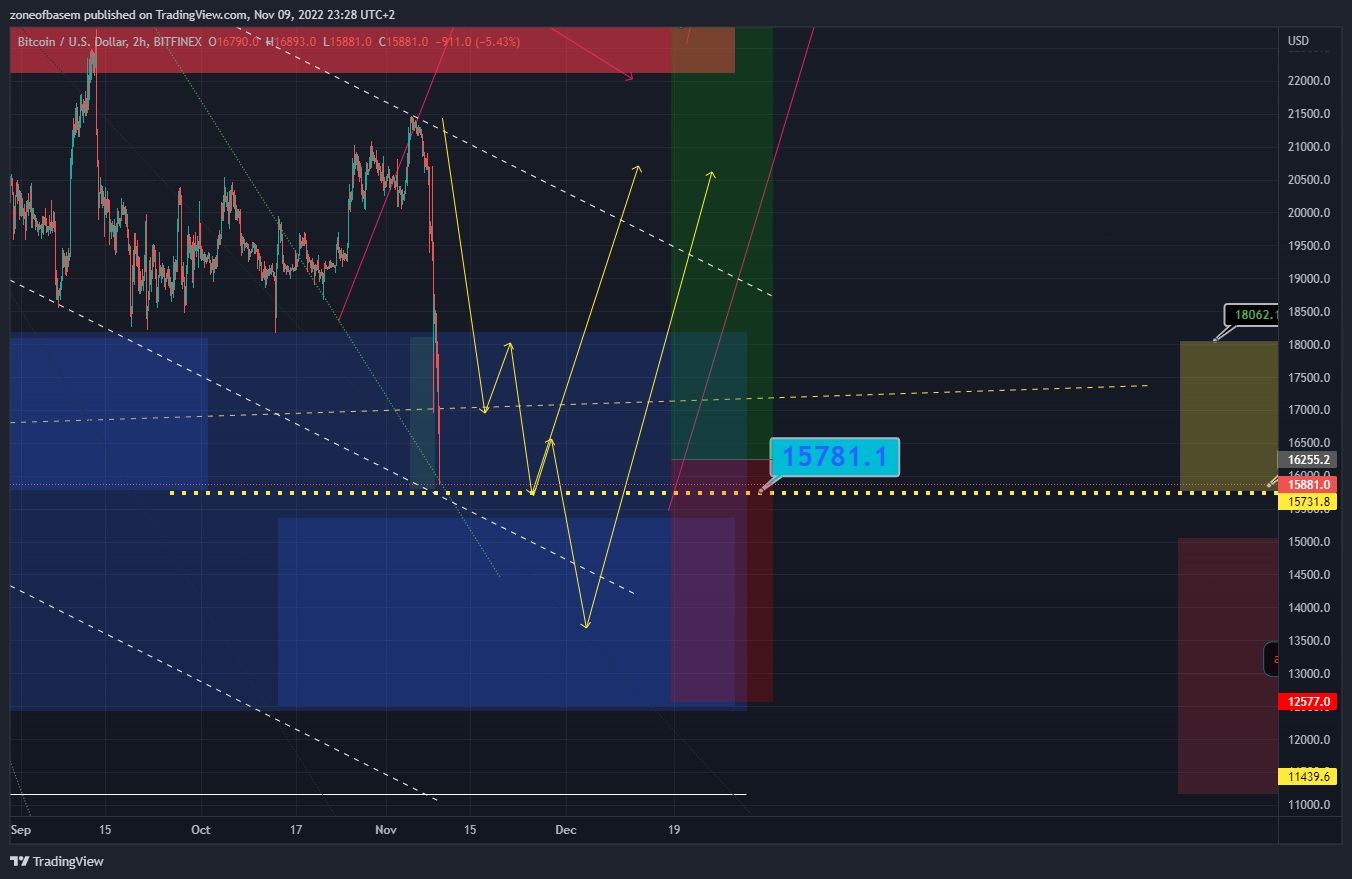Screen dimensions: 1352x879
Task: Click the 17 label on the time axis
Action: 296,830
